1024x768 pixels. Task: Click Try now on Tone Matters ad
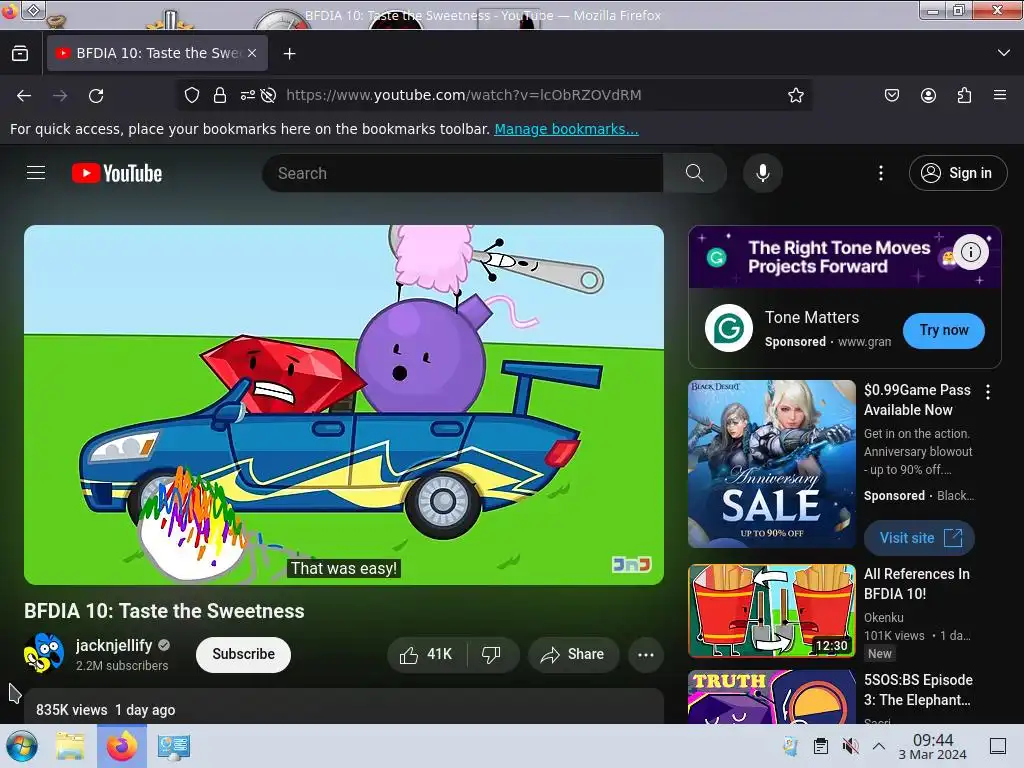click(944, 330)
